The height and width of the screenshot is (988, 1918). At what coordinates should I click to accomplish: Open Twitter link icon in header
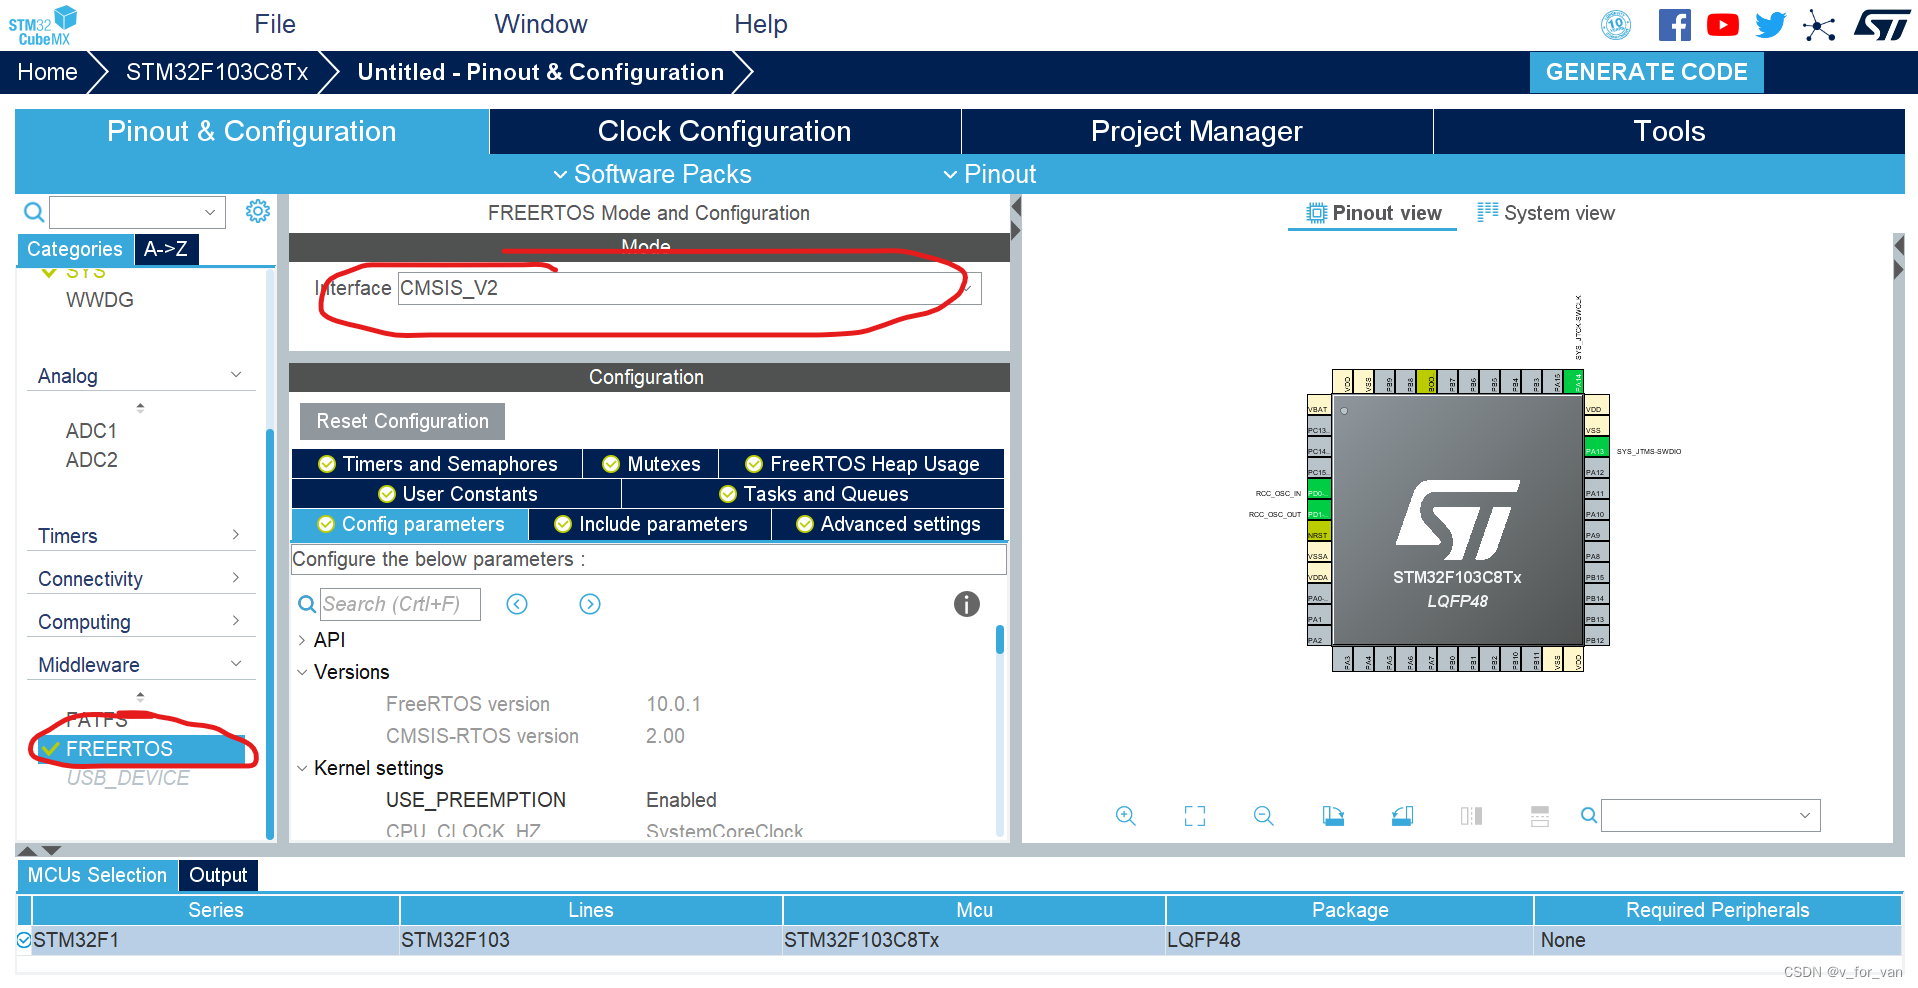pyautogui.click(x=1770, y=25)
